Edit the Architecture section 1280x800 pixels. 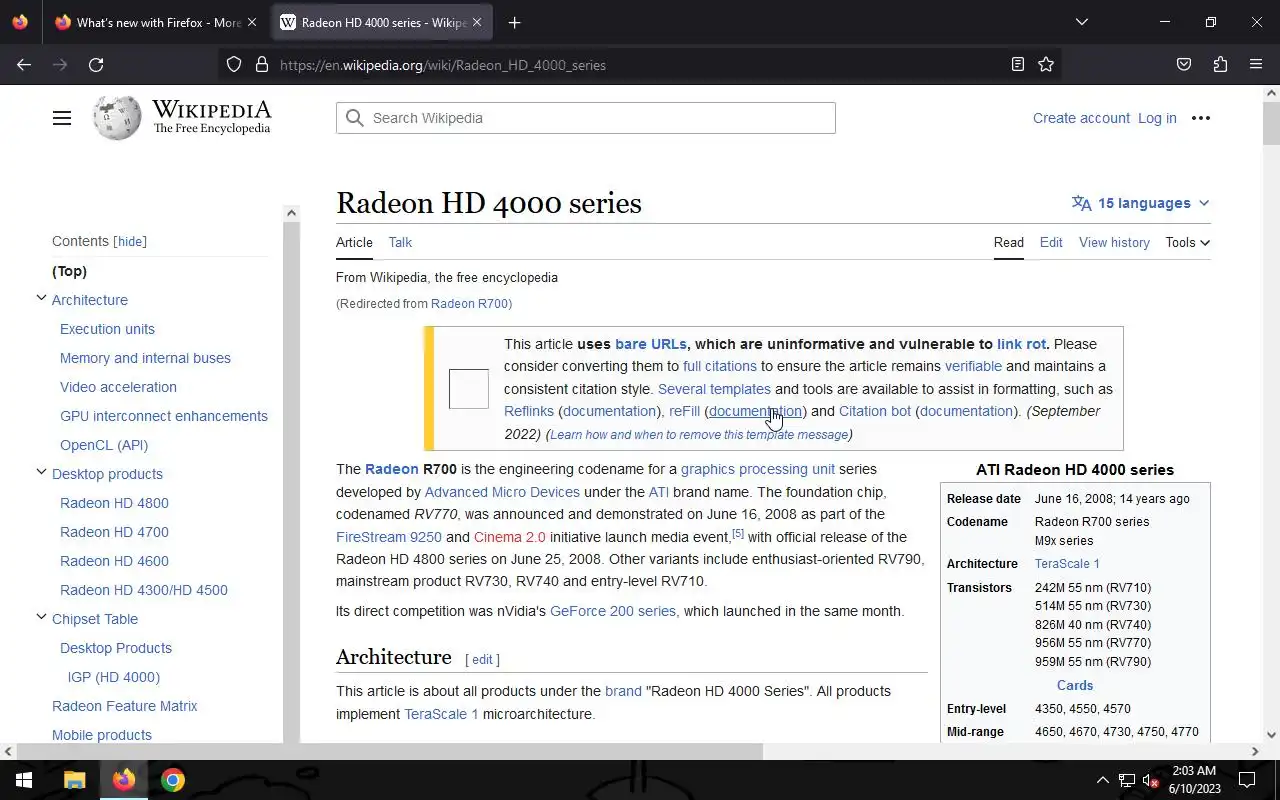pyautogui.click(x=482, y=660)
